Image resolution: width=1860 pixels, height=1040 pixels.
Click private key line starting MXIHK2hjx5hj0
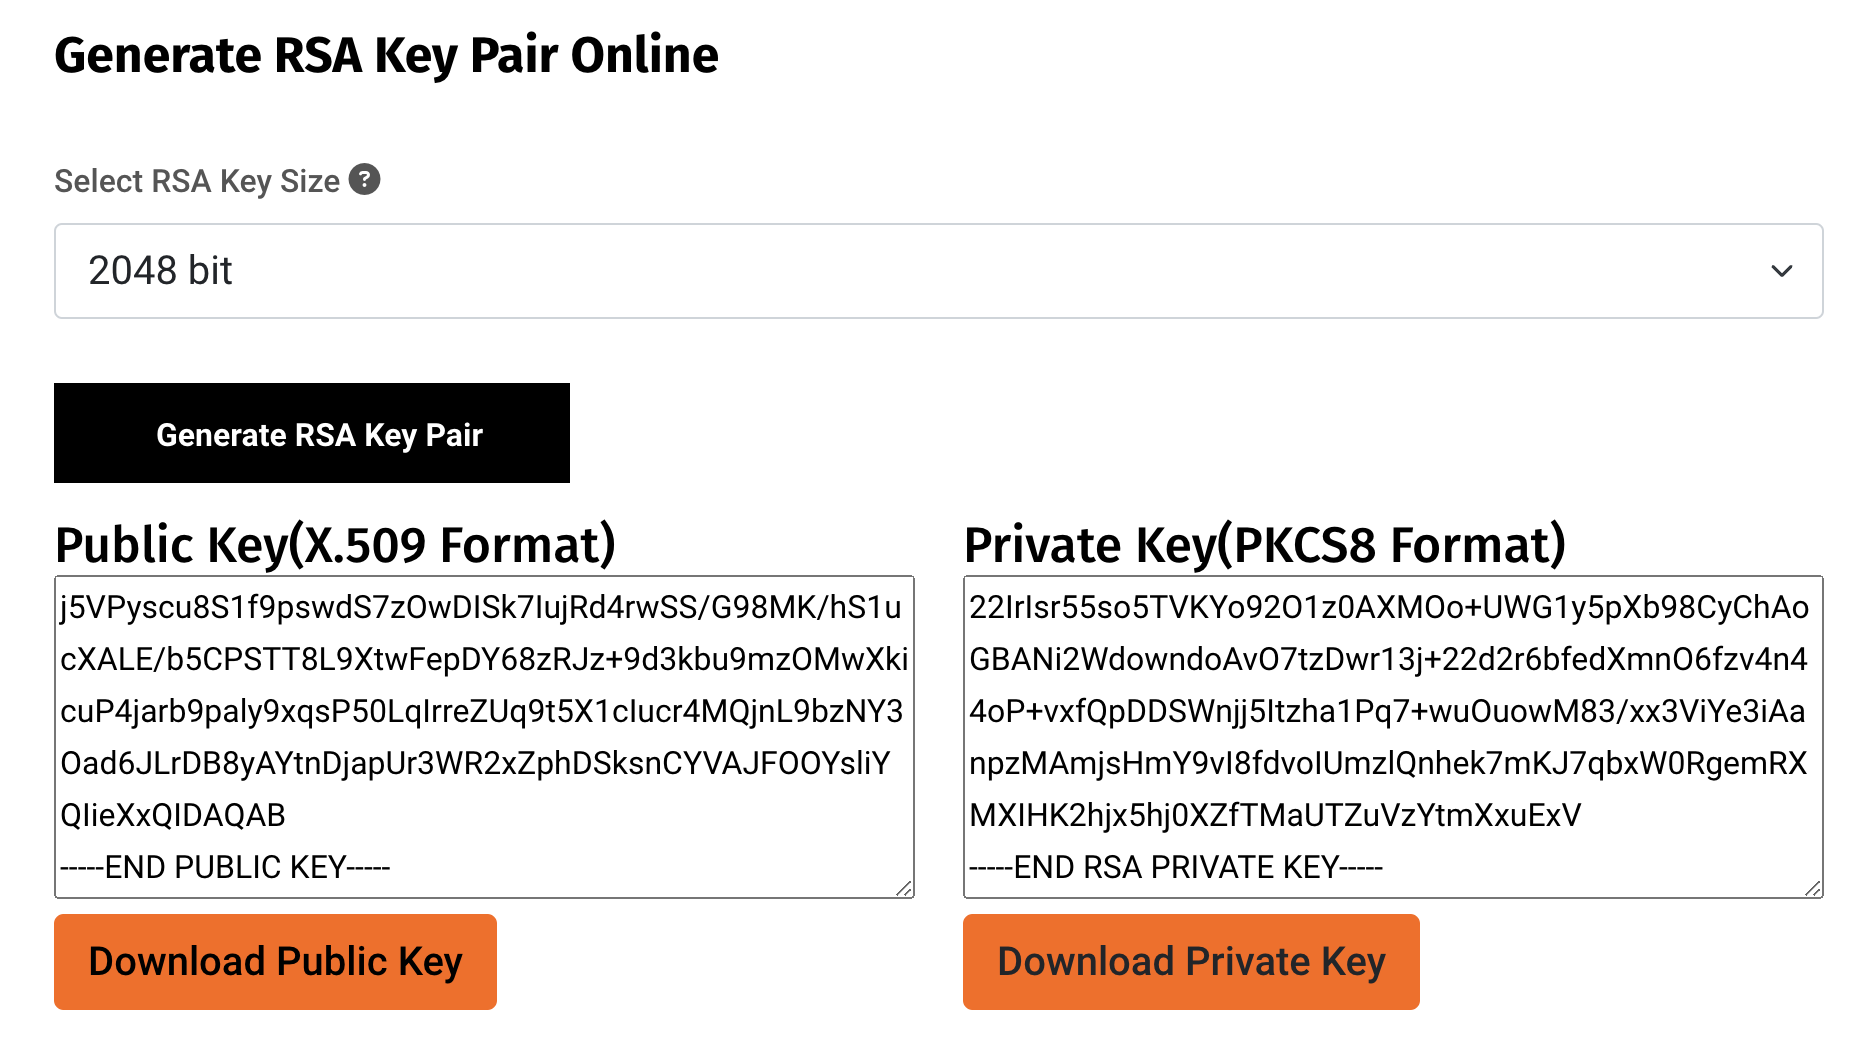click(x=1275, y=815)
